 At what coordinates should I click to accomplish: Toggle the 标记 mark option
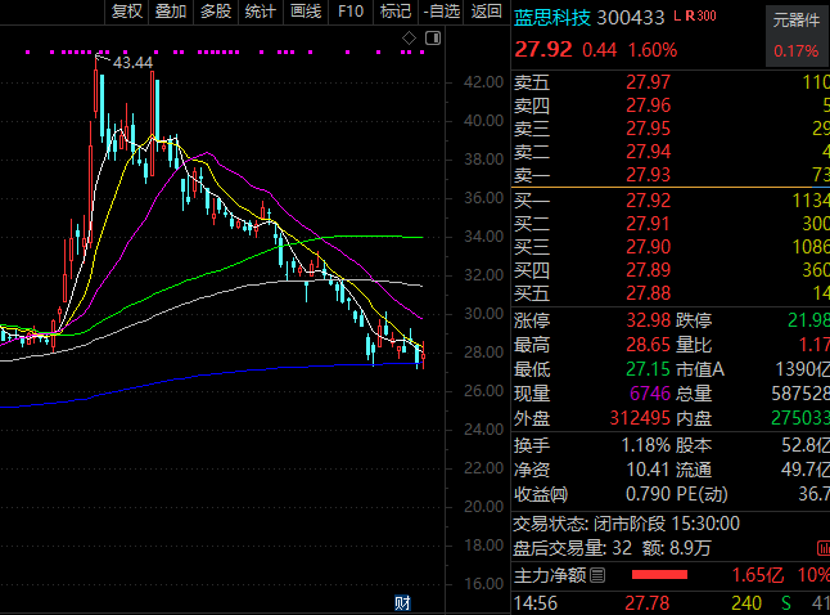(x=396, y=11)
